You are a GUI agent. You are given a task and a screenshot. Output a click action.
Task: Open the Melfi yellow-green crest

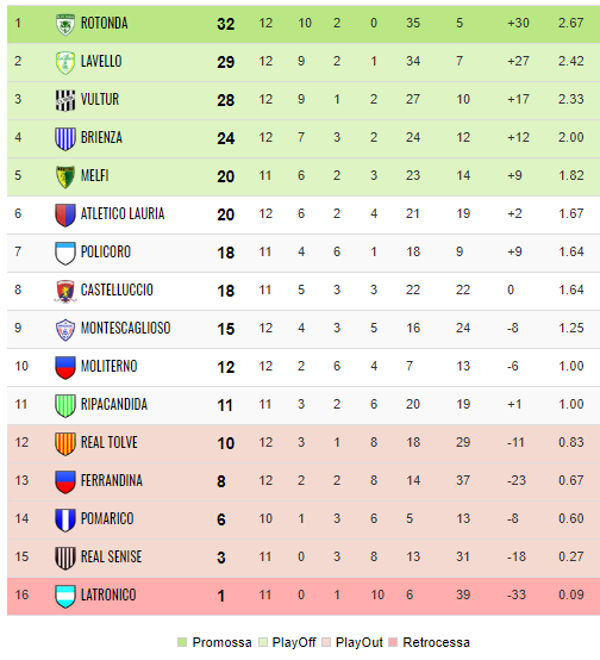pos(65,176)
